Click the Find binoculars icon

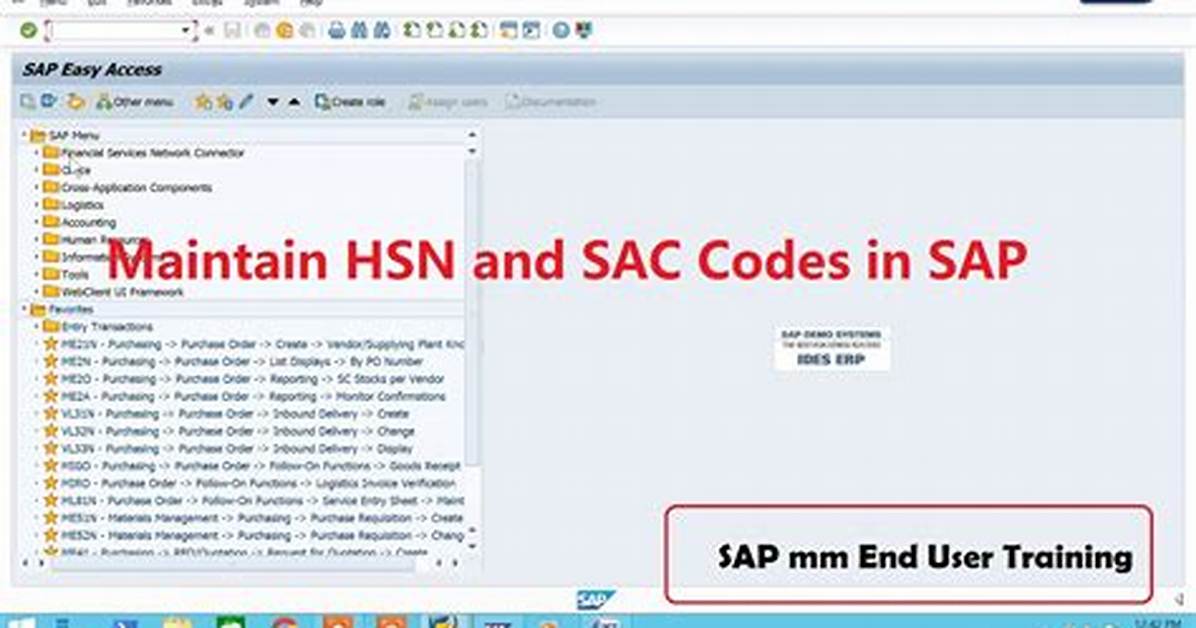(359, 31)
